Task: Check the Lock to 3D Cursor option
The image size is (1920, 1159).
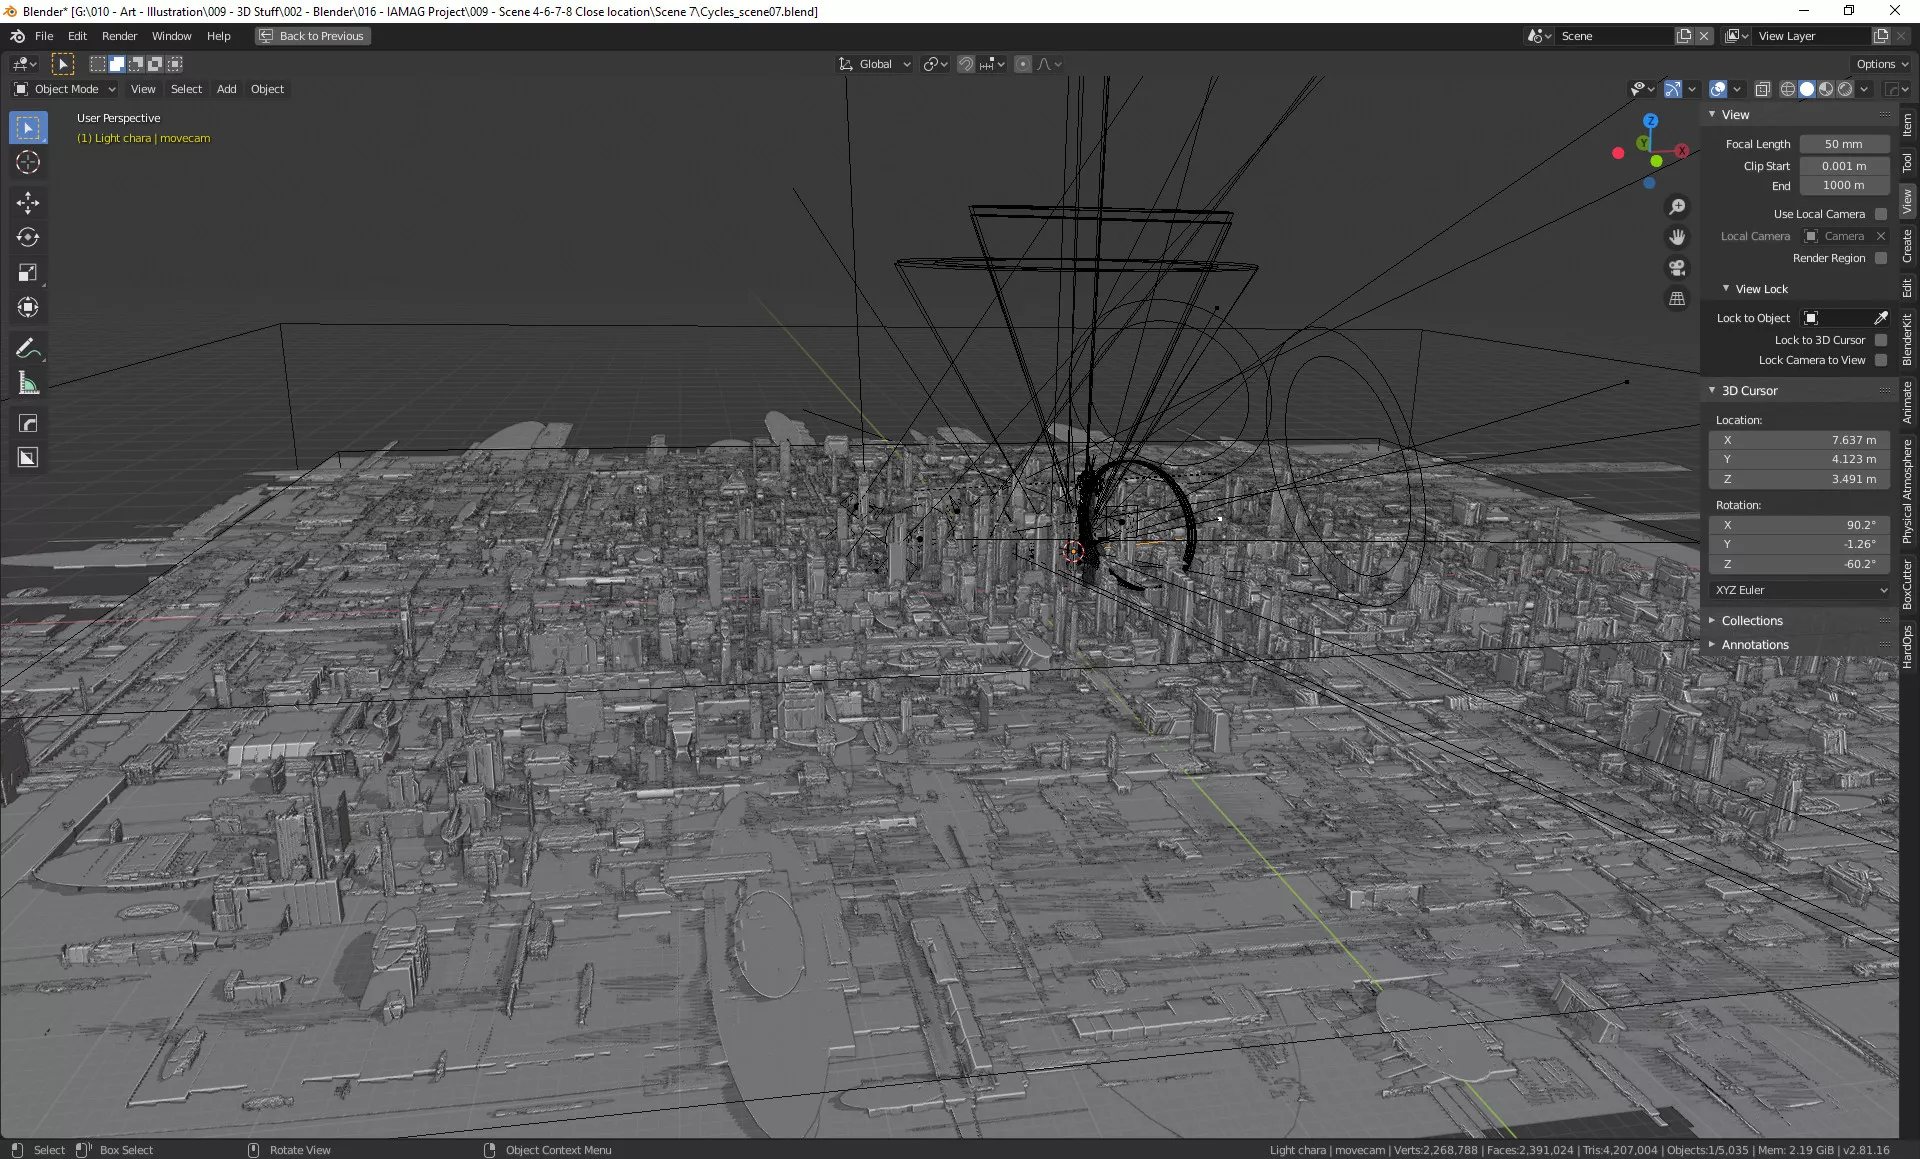Action: click(1881, 340)
